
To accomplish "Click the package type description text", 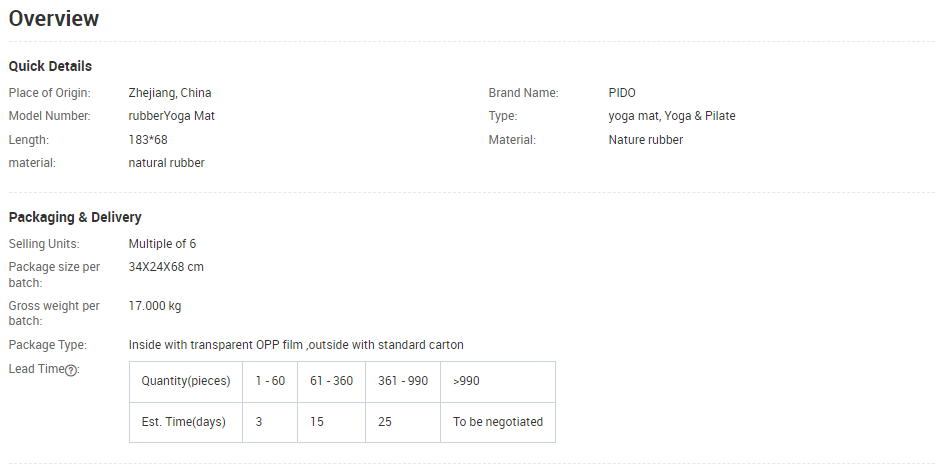I will click(x=296, y=345).
